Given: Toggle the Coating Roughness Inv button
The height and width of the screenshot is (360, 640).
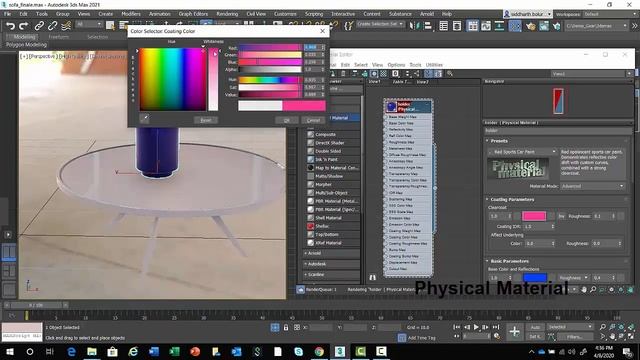Looking at the screenshot, I should point(562,216).
